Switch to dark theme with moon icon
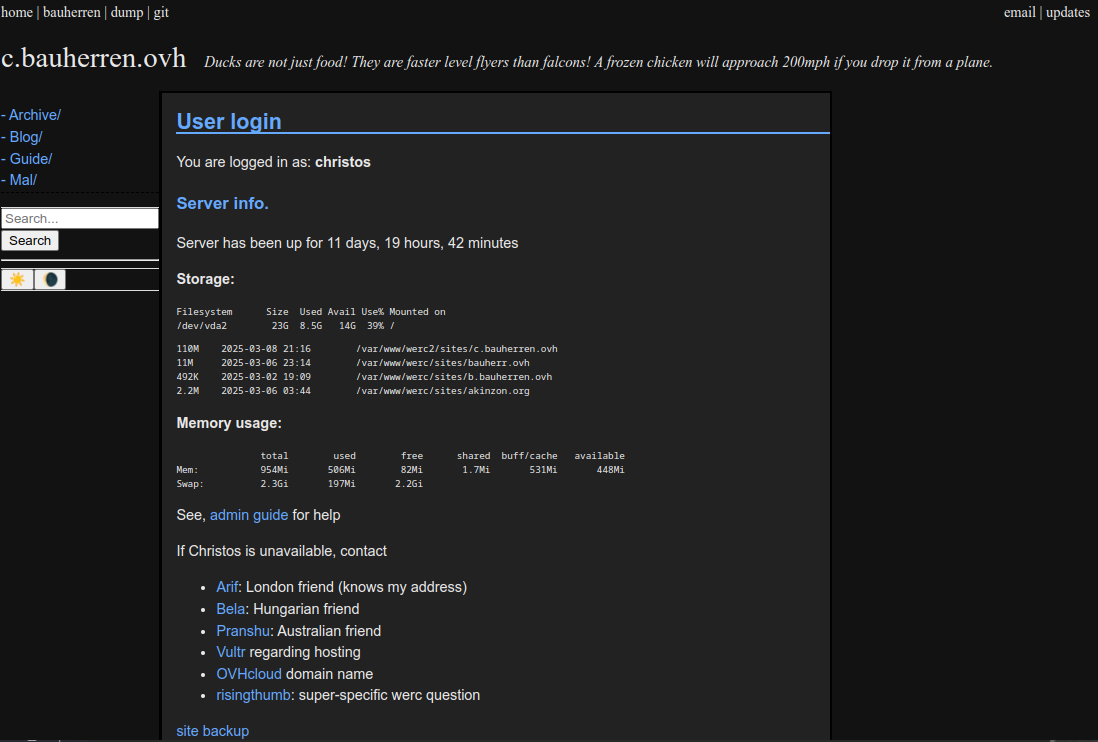This screenshot has width=1098, height=742. point(50,279)
